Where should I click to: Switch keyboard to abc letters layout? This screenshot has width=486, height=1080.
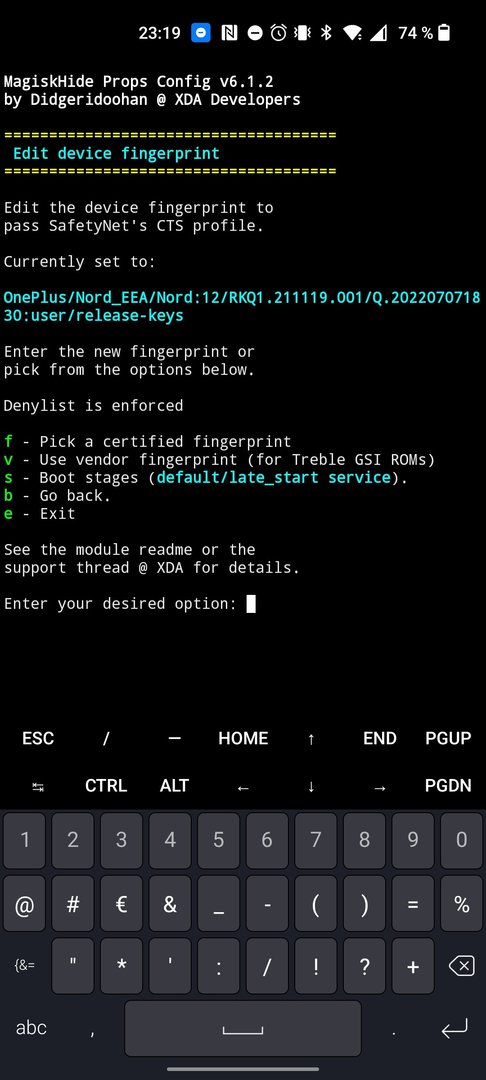[31, 1028]
